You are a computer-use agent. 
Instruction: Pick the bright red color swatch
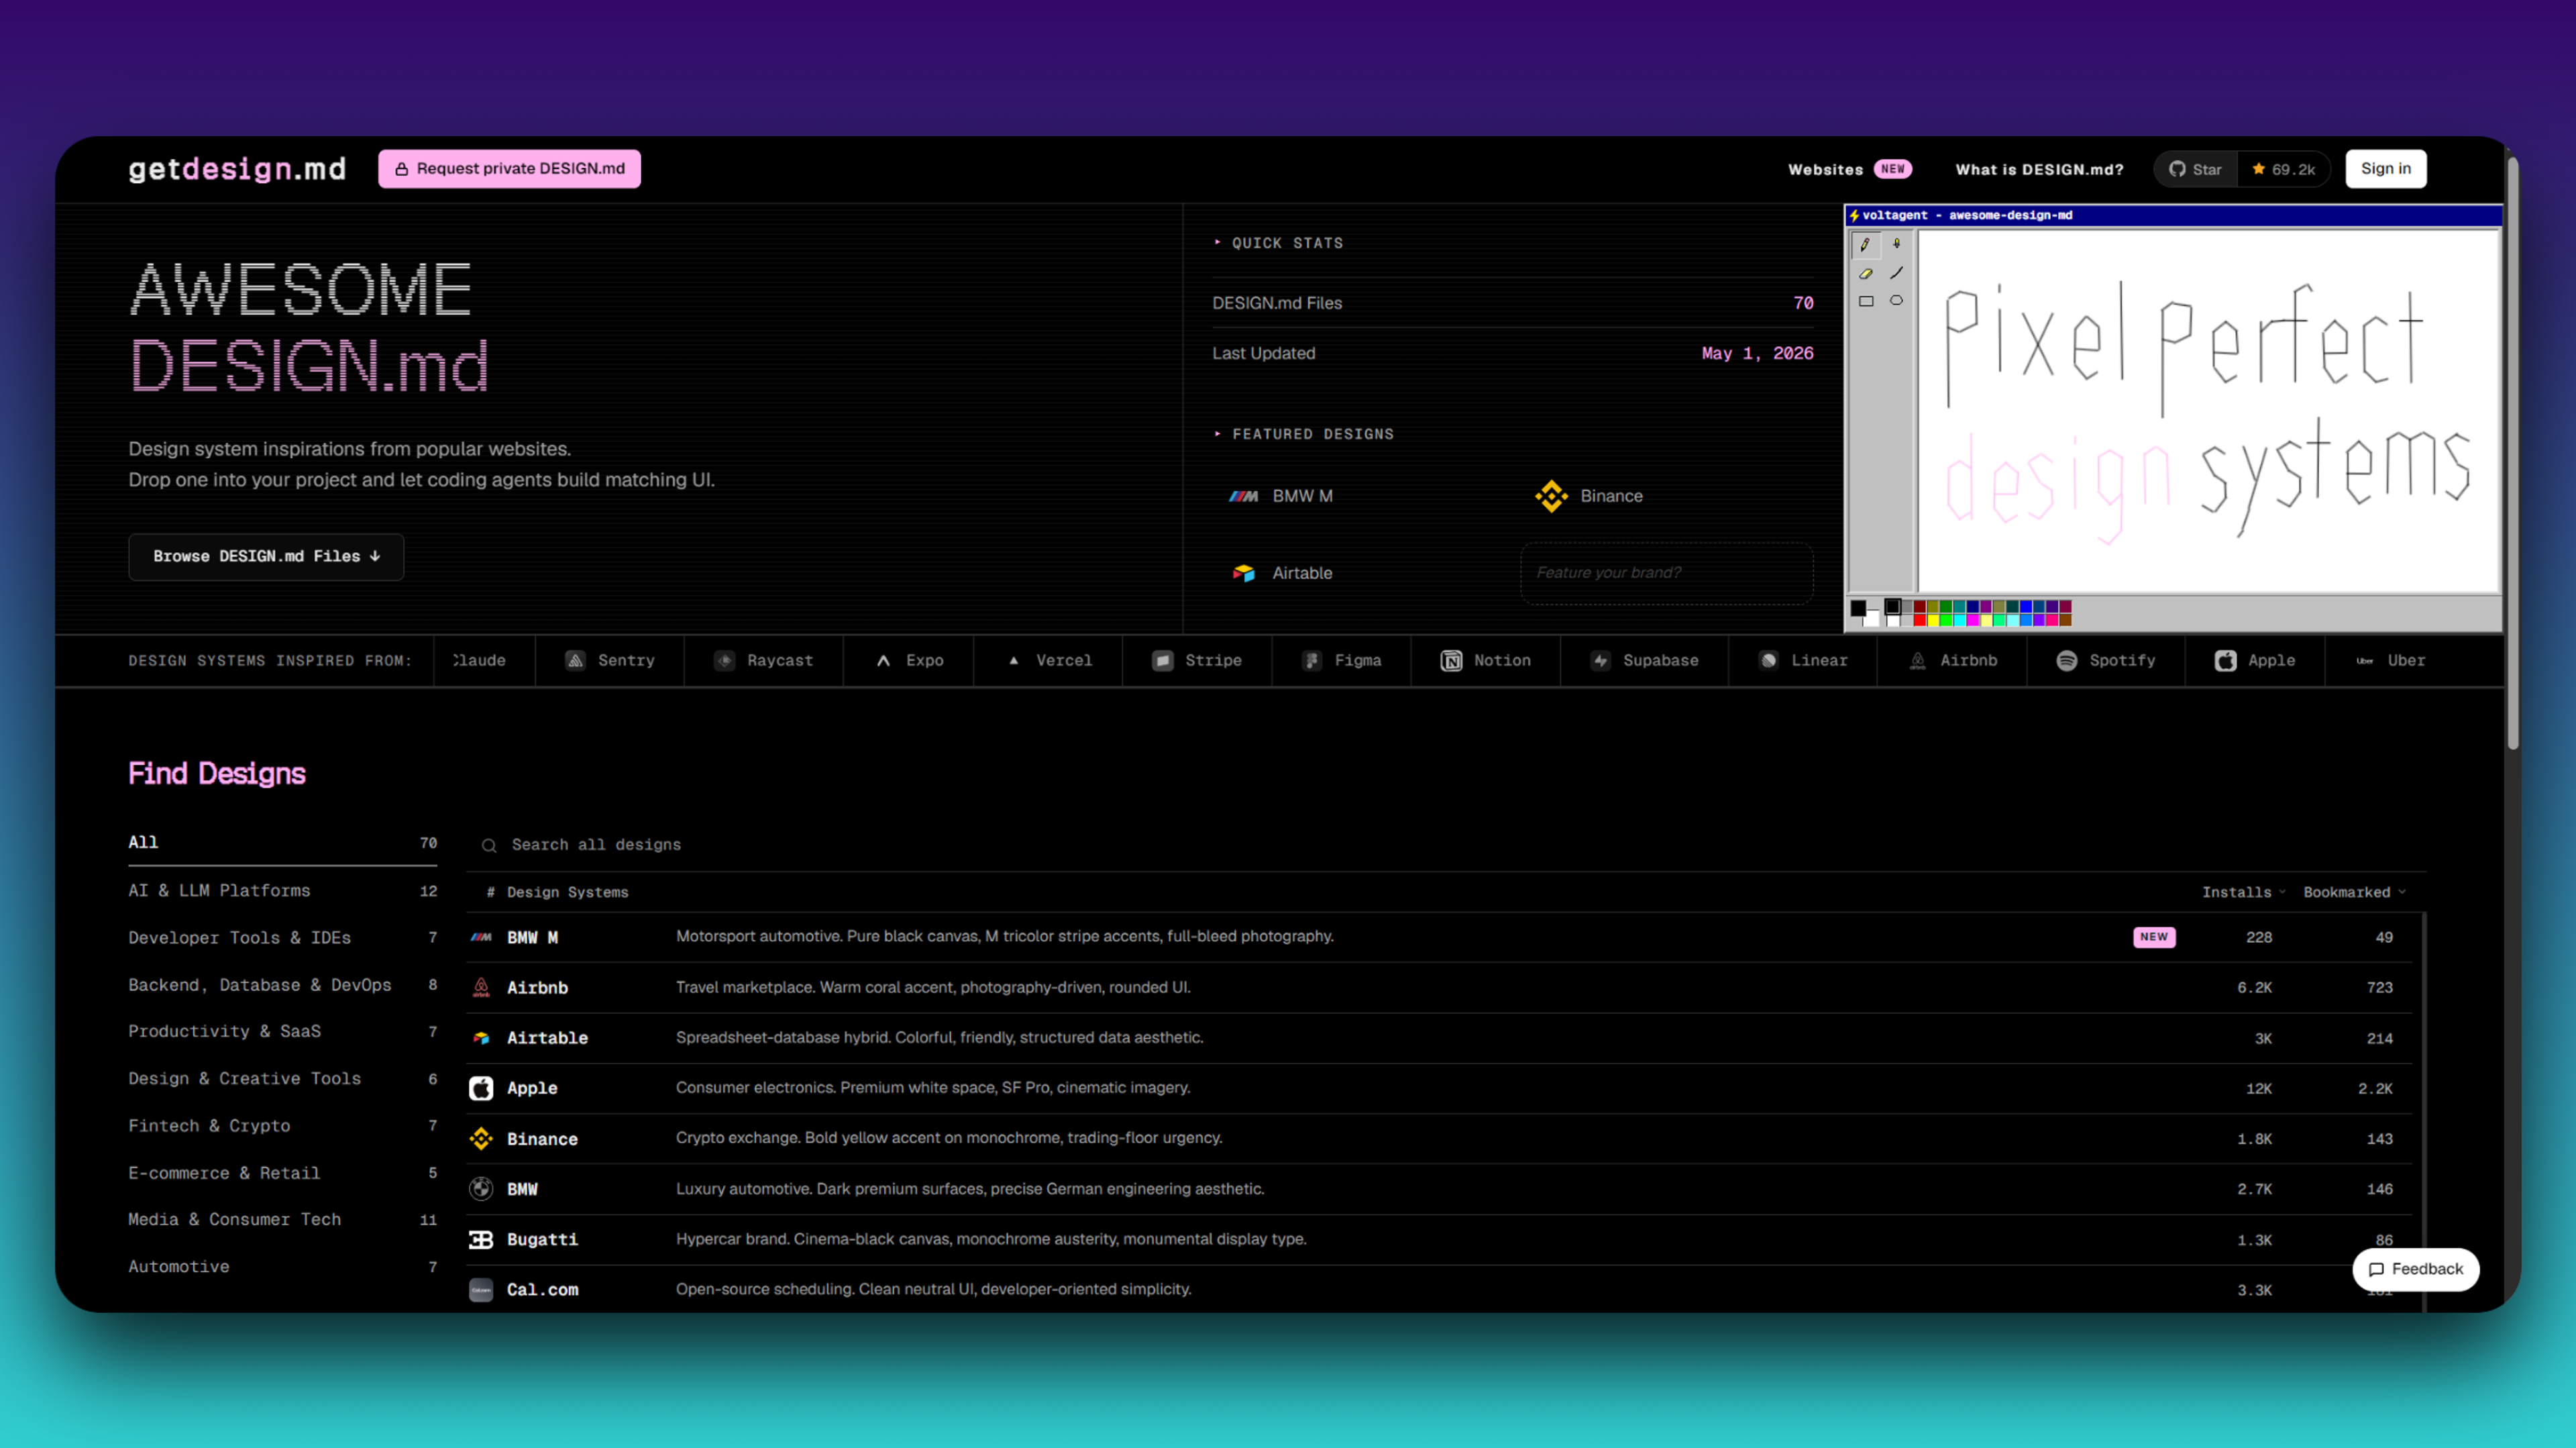[x=1920, y=621]
